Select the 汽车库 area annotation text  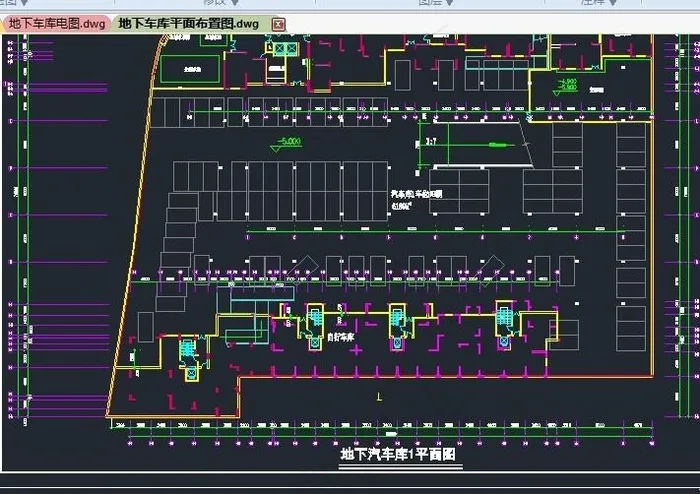click(414, 197)
